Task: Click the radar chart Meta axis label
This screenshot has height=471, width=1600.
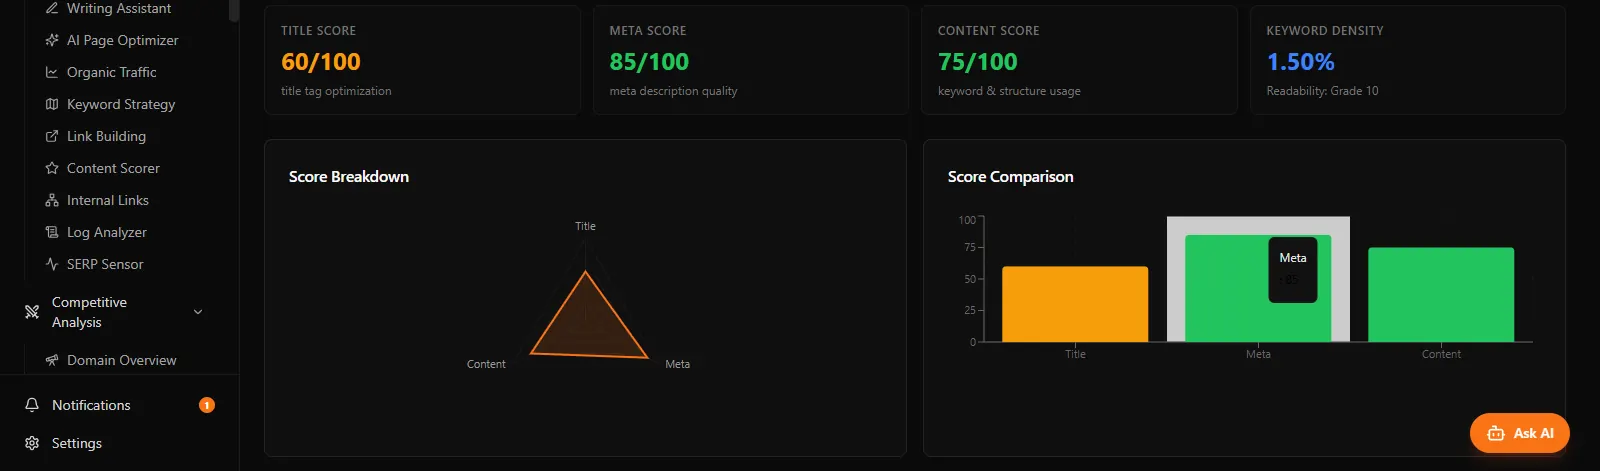Action: [677, 364]
